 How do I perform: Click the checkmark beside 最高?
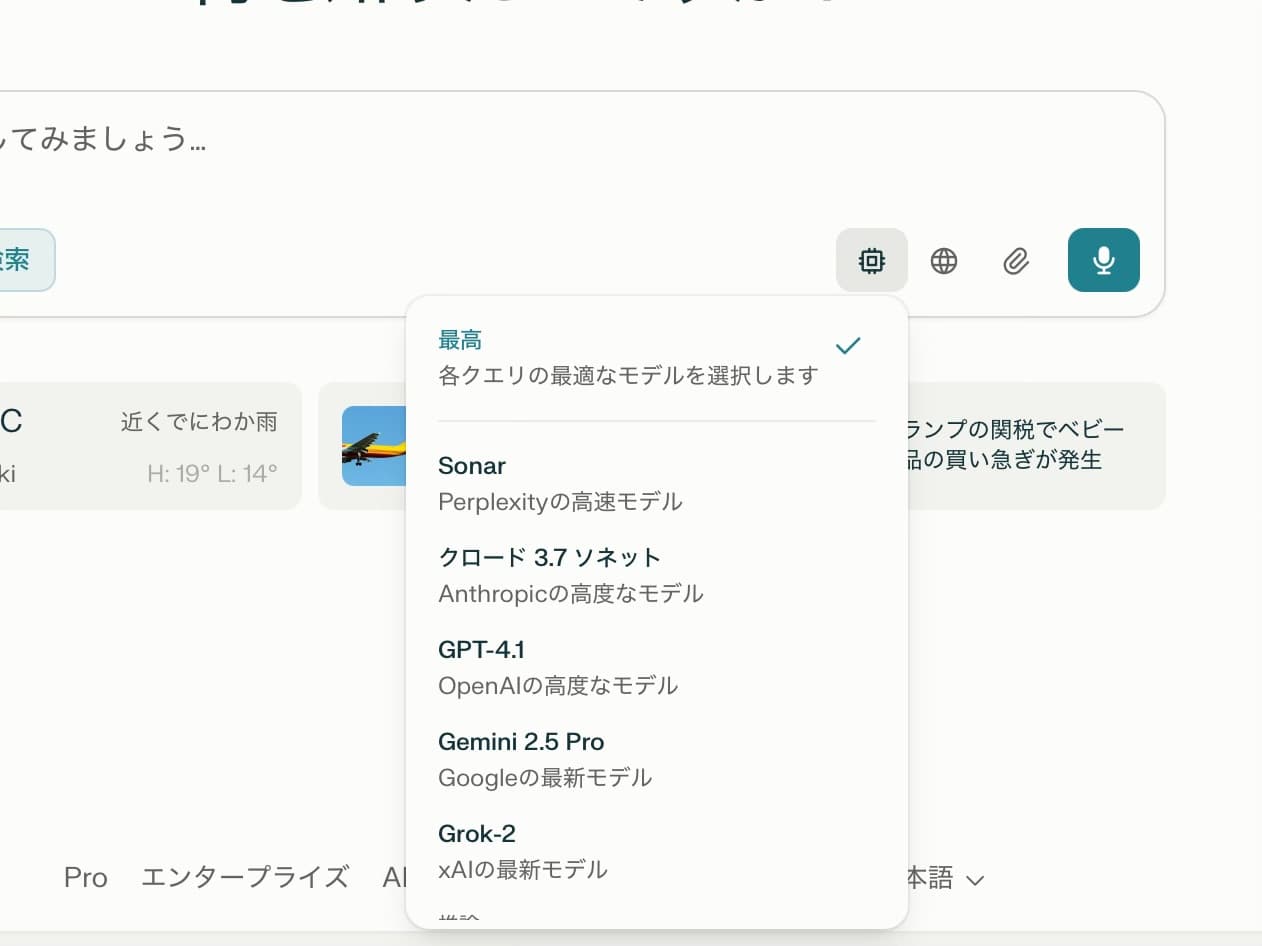pyautogui.click(x=848, y=346)
